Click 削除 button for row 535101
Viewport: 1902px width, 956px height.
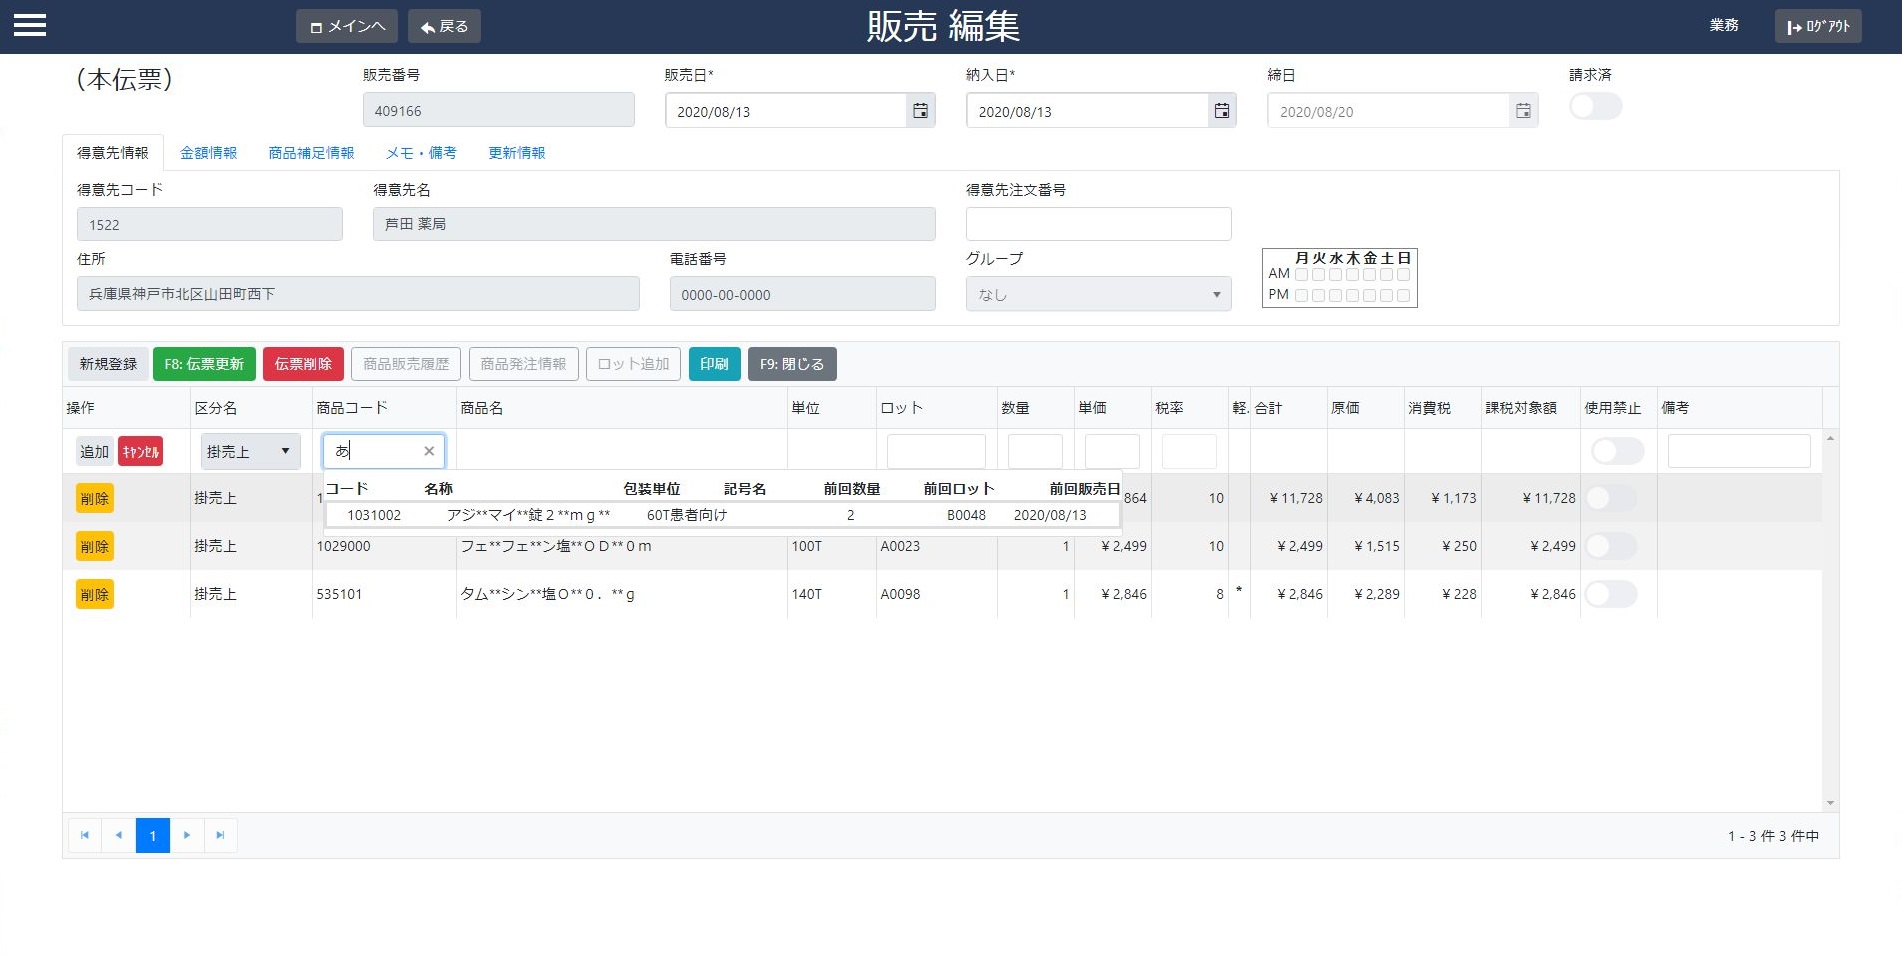coord(95,594)
